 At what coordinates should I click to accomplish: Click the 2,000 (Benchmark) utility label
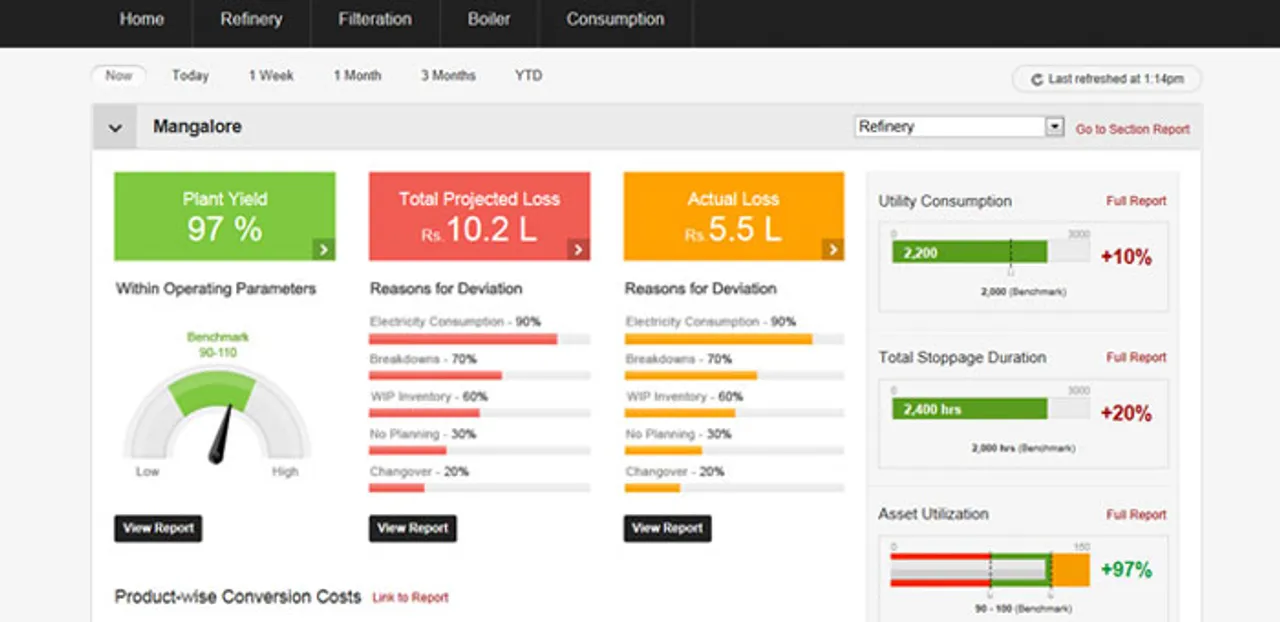[x=1024, y=292]
